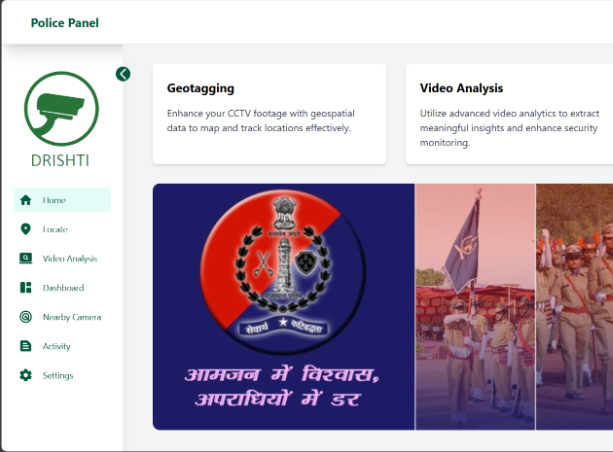This screenshot has width=613, height=452.
Task: View the Activity page
Action: tap(62, 346)
